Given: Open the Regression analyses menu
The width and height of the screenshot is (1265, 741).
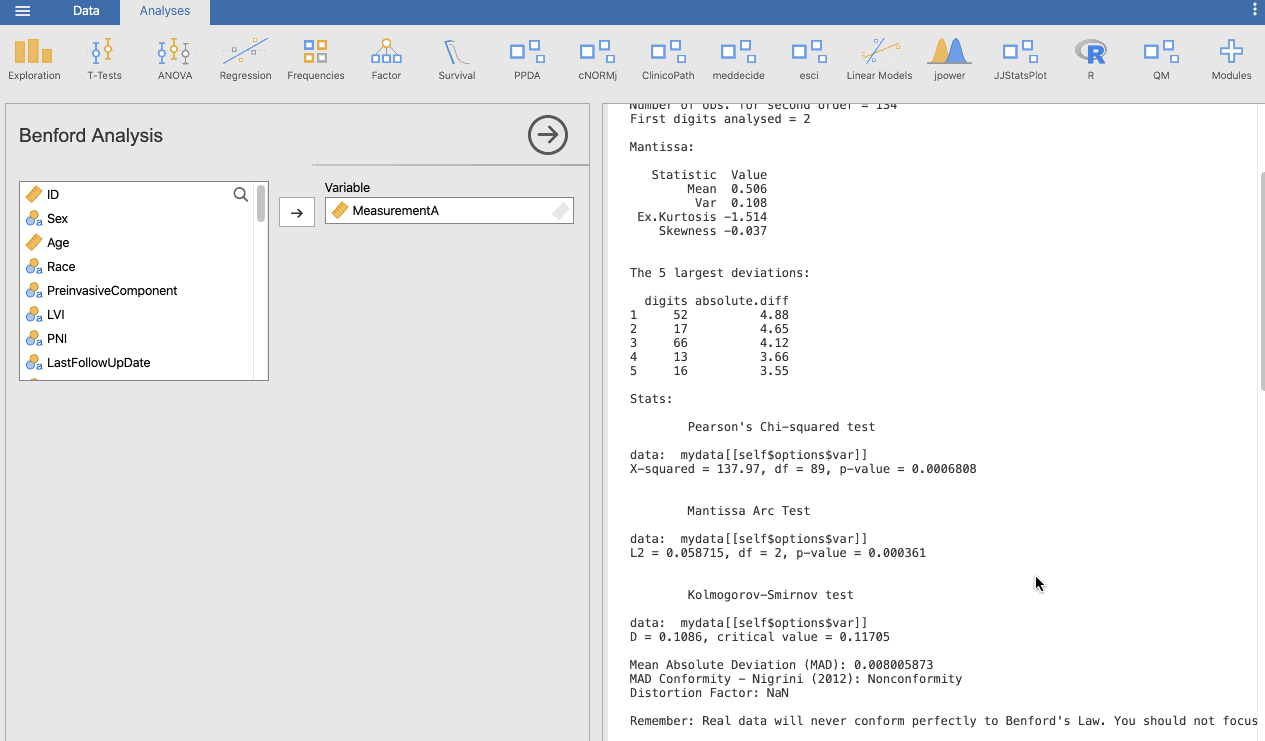Looking at the screenshot, I should (x=245, y=59).
